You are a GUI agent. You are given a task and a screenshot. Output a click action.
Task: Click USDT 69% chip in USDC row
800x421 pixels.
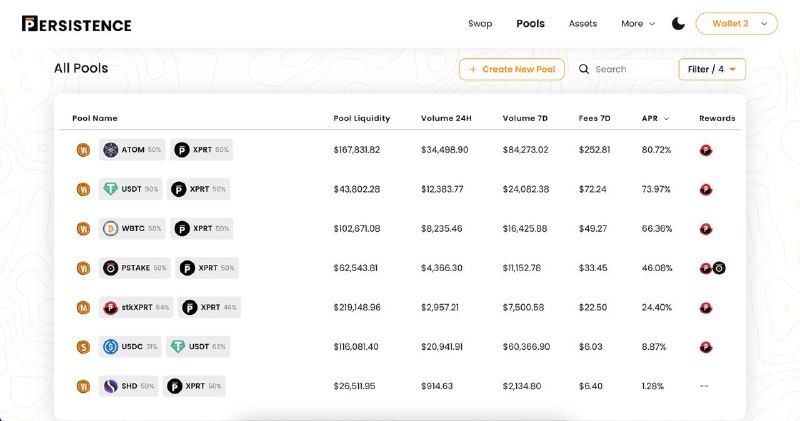[198, 346]
